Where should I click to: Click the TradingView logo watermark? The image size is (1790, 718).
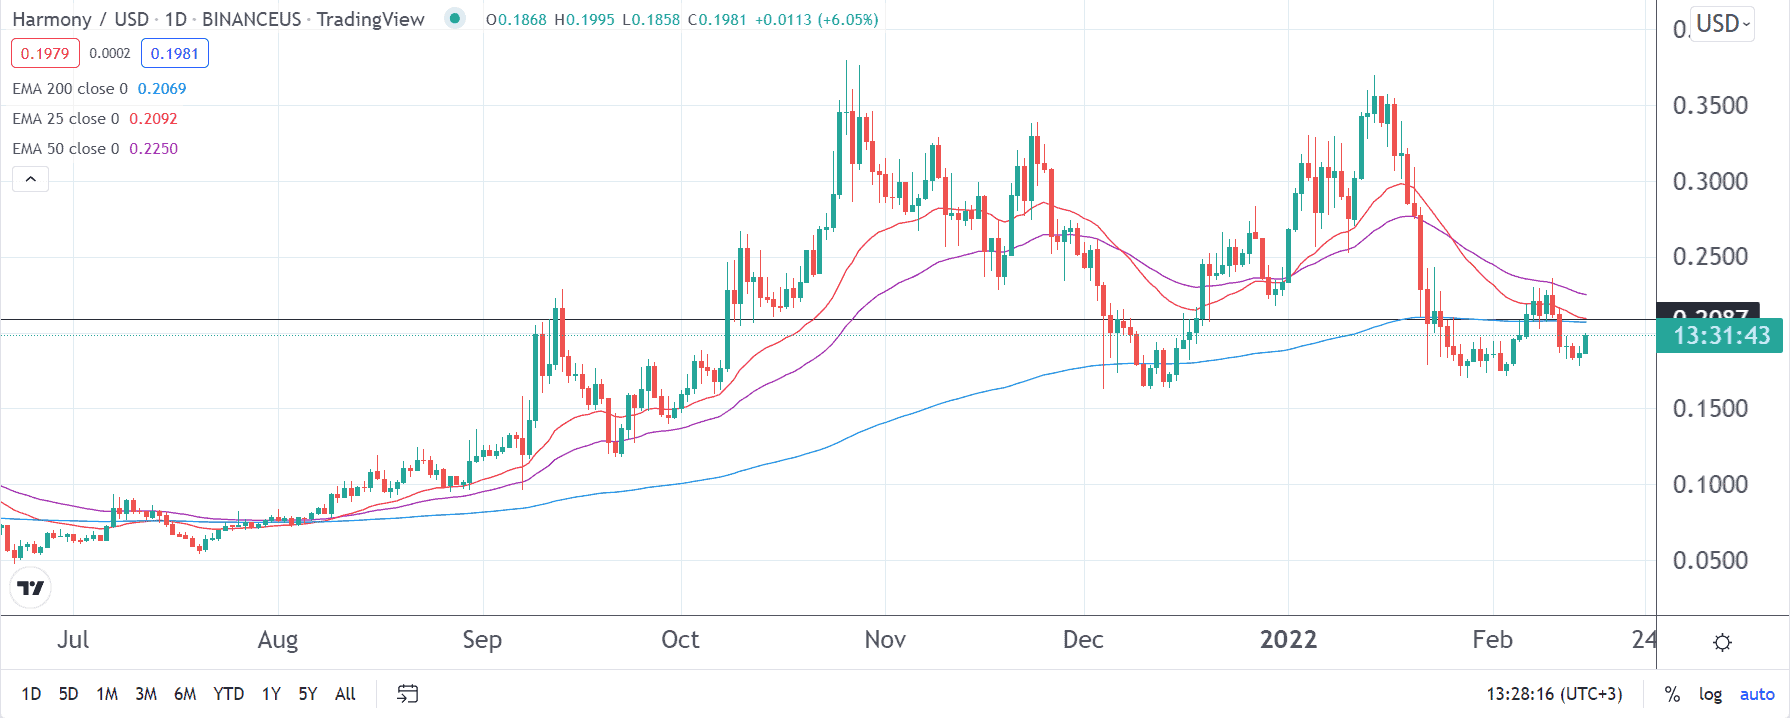click(30, 588)
